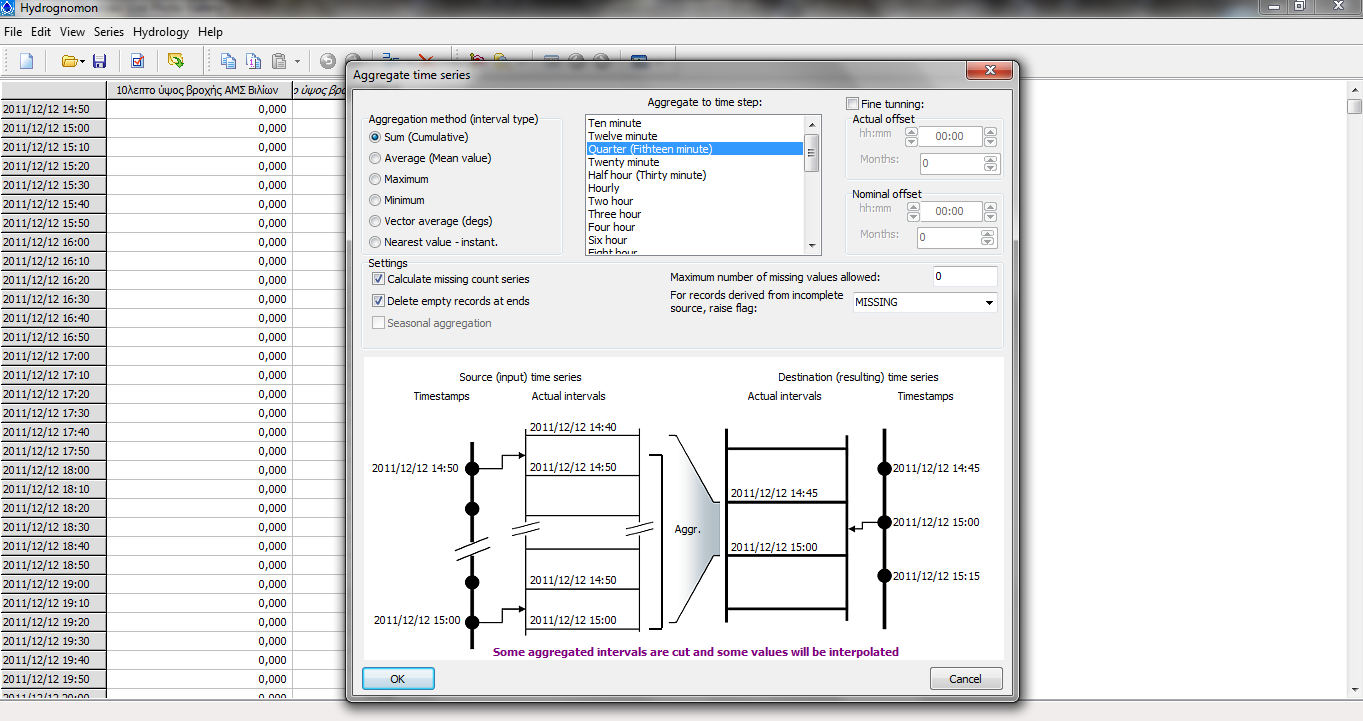Click the Hydrognomon app icon in title bar
Screen dimensions: 1363x721
coord(9,6)
